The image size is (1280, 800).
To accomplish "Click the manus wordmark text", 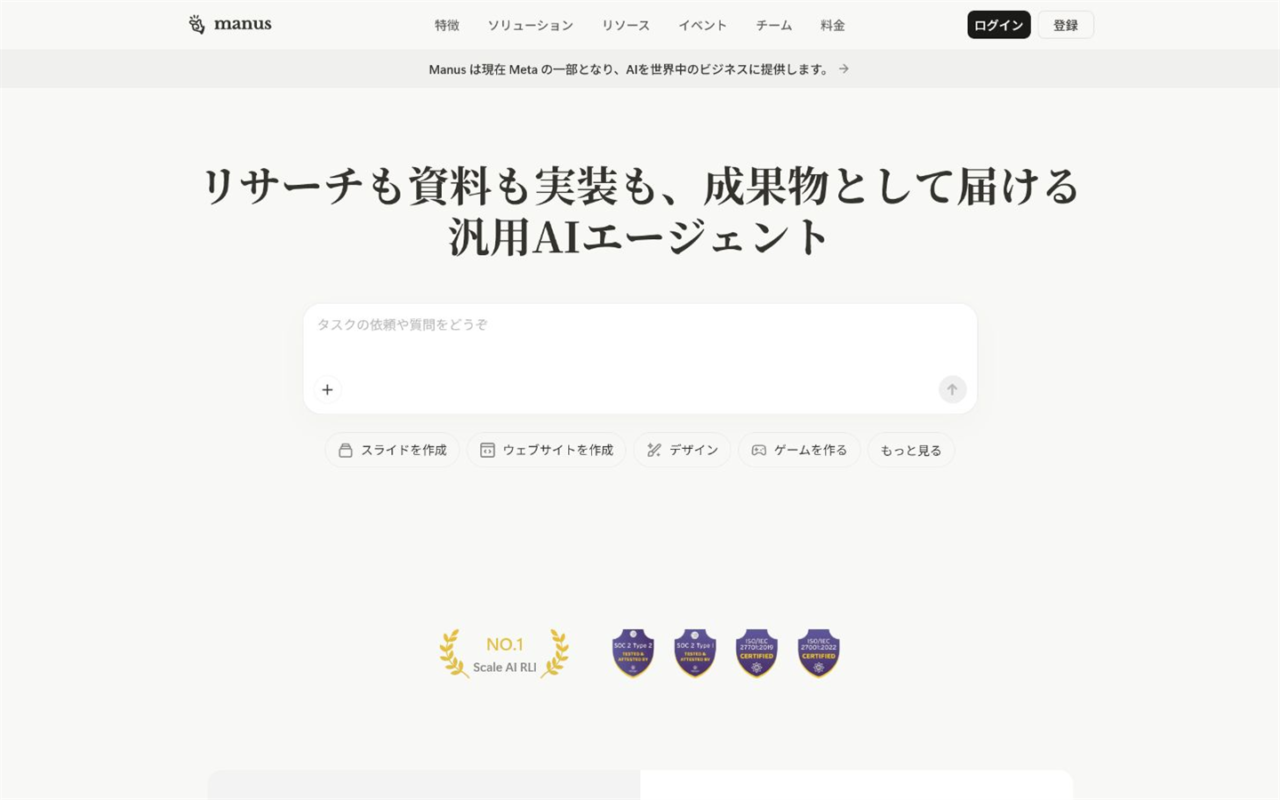I will 242,24.
